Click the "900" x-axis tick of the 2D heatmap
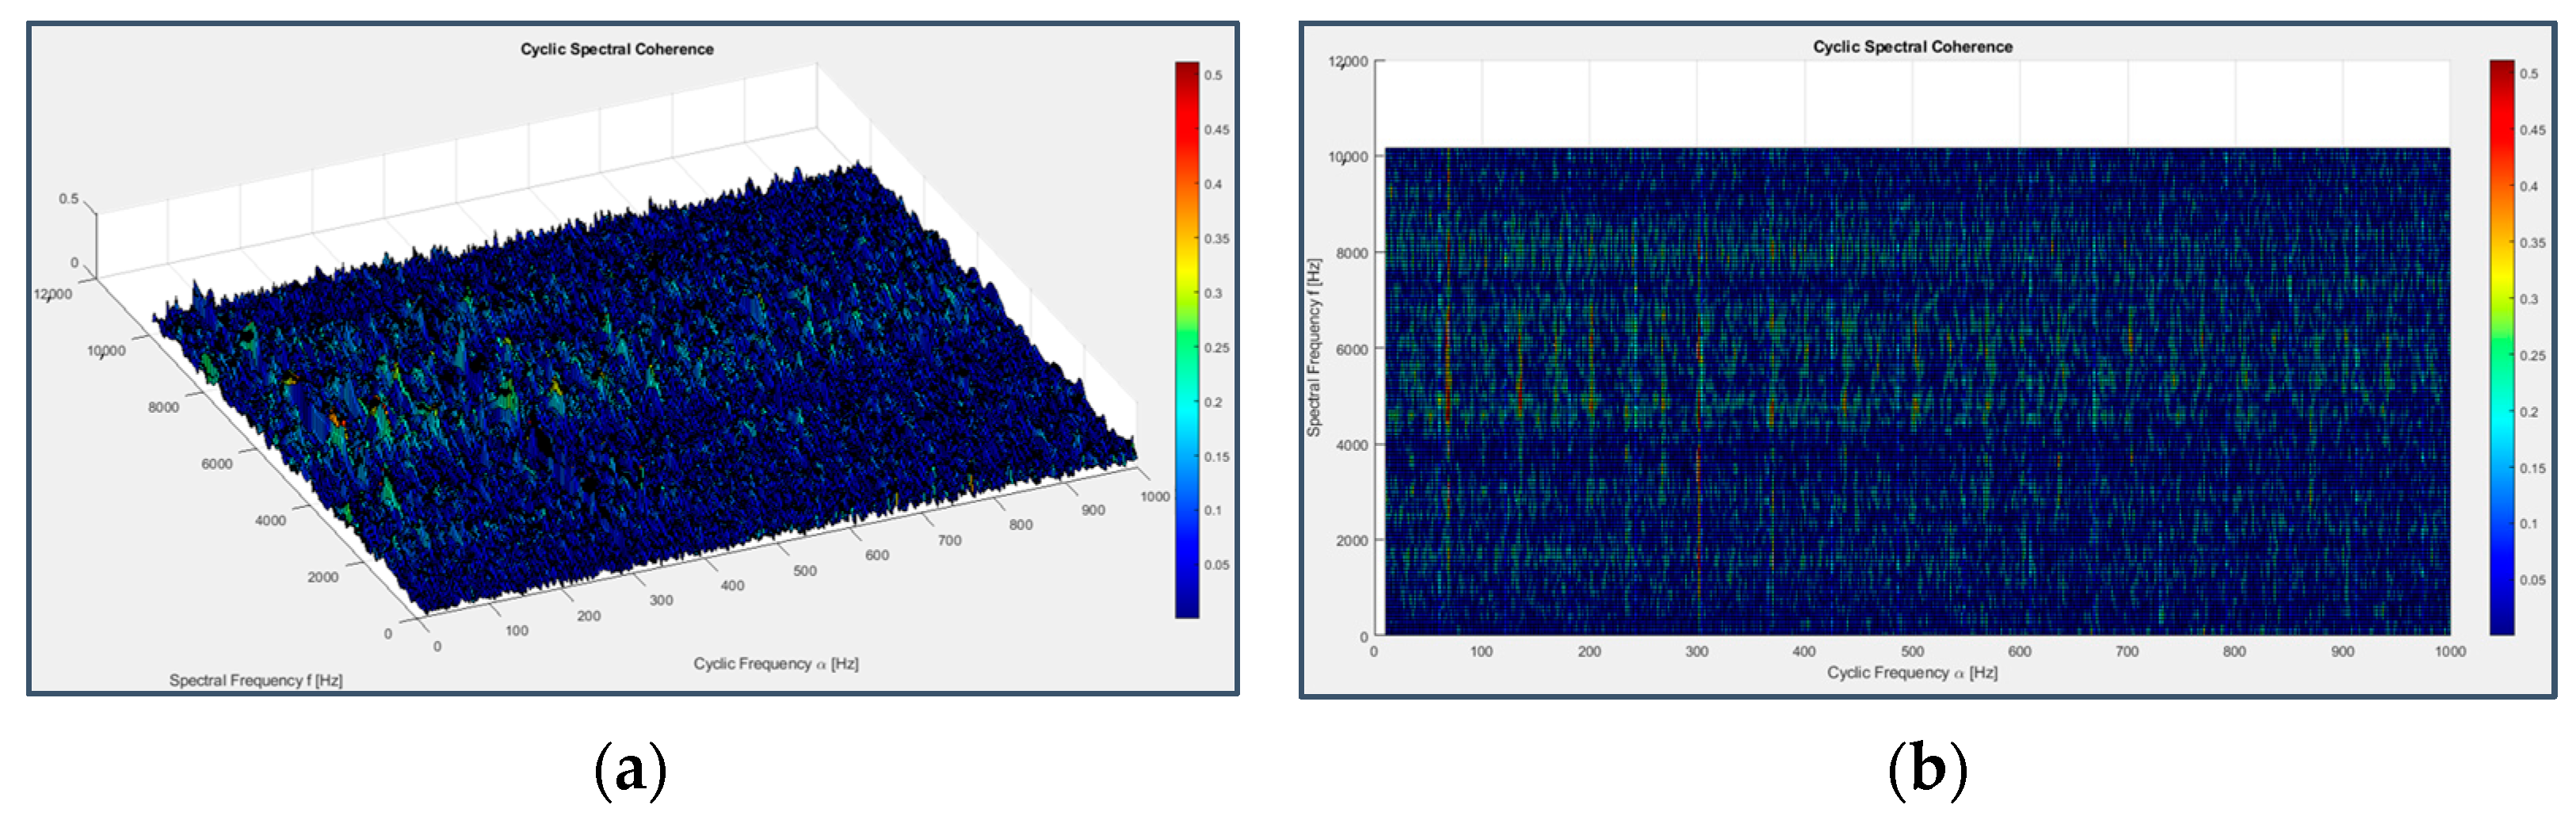2576x820 pixels. pos(2343,652)
